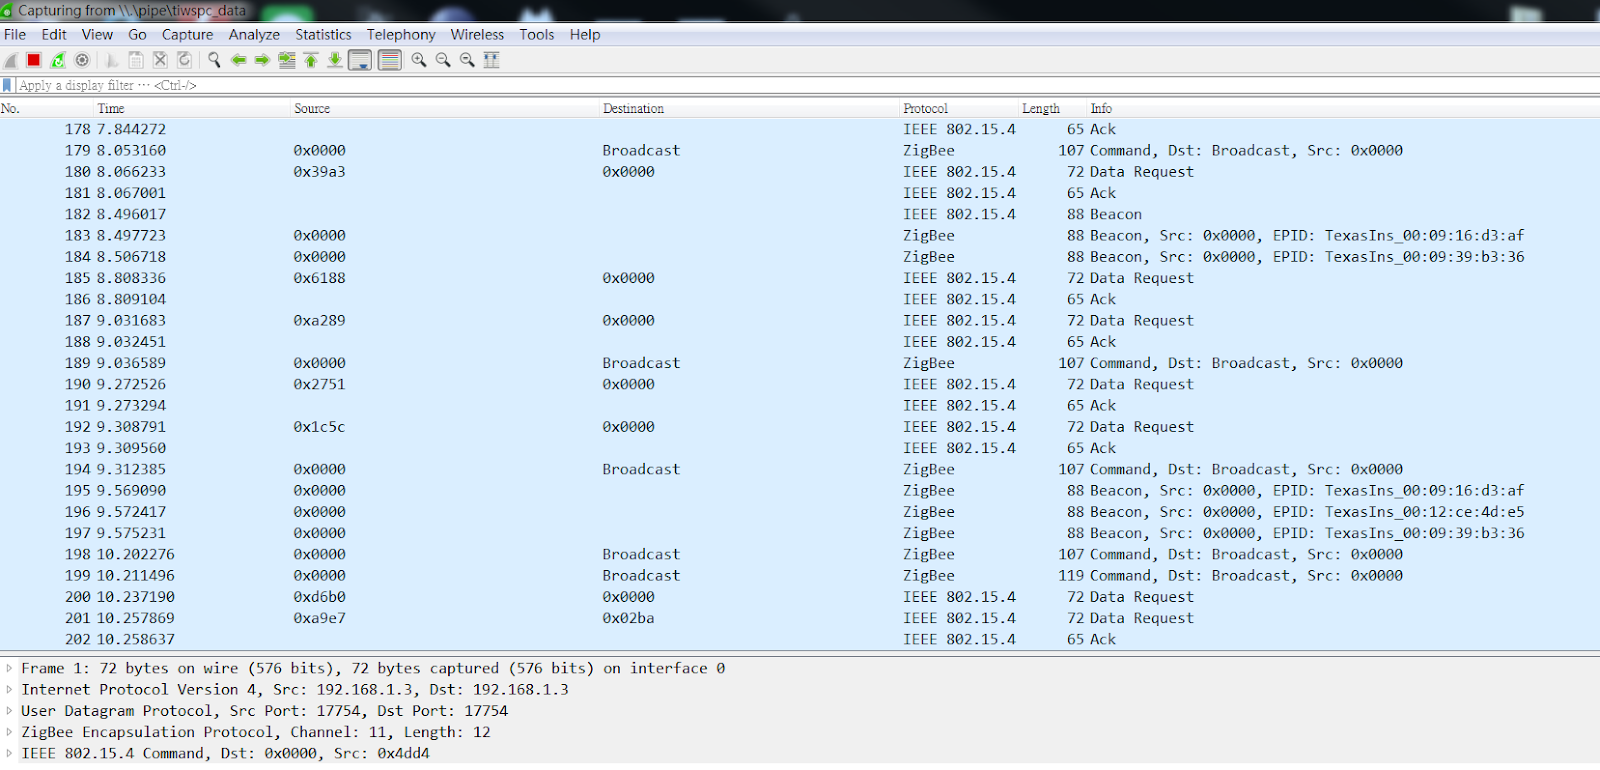Toggle packet list colorization
1600x770 pixels.
(x=390, y=60)
